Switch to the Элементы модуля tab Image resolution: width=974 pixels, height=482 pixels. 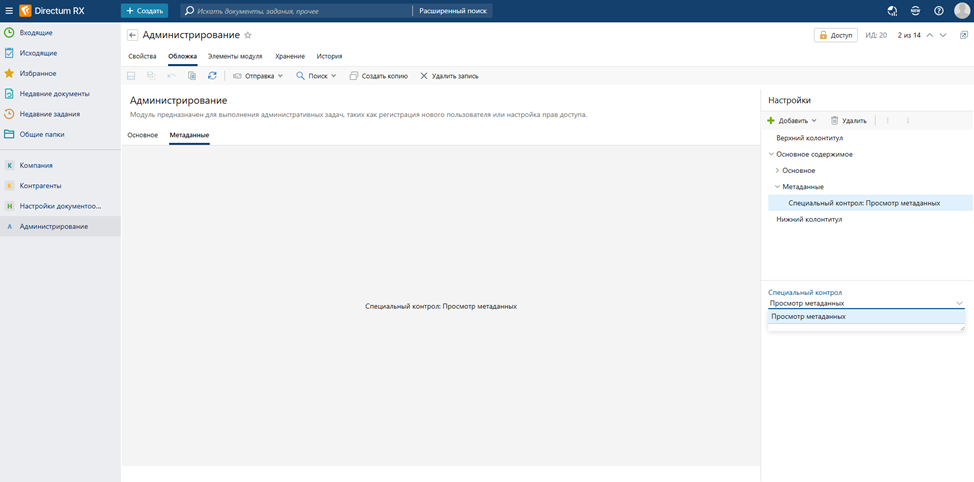(x=235, y=56)
